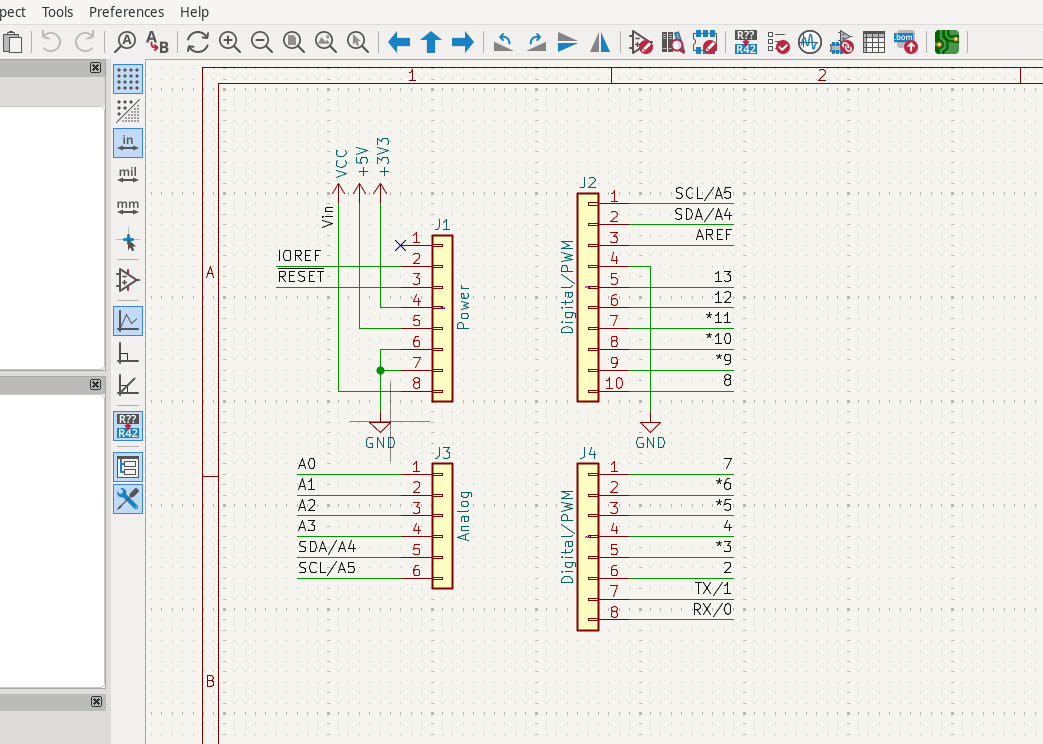Open the Tools menu
This screenshot has height=744, width=1043.
coord(57,12)
